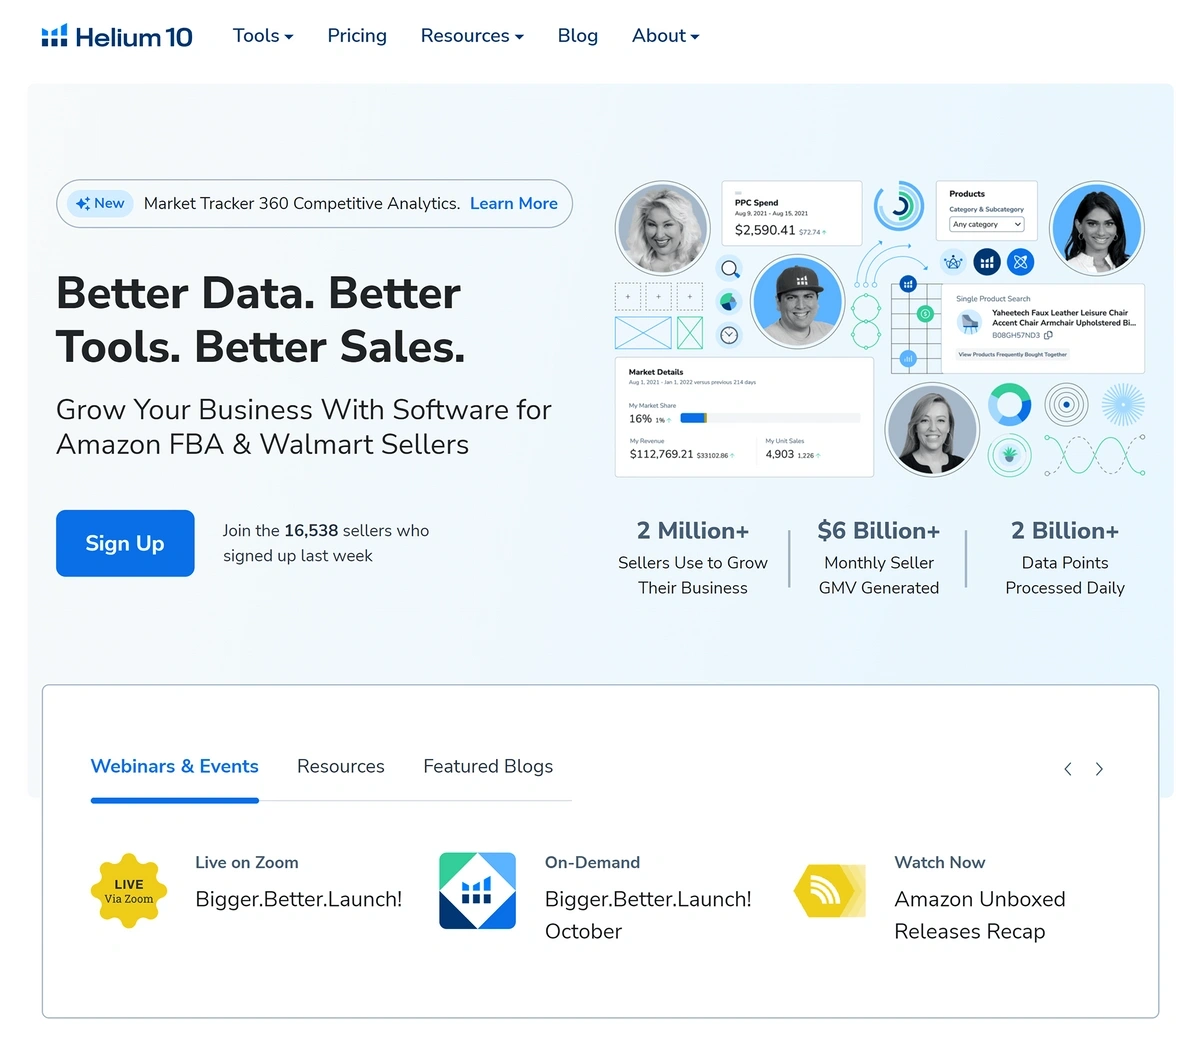This screenshot has width=1200, height=1064.
Task: Click the "16,538" sellers count text
Action: pos(311,531)
